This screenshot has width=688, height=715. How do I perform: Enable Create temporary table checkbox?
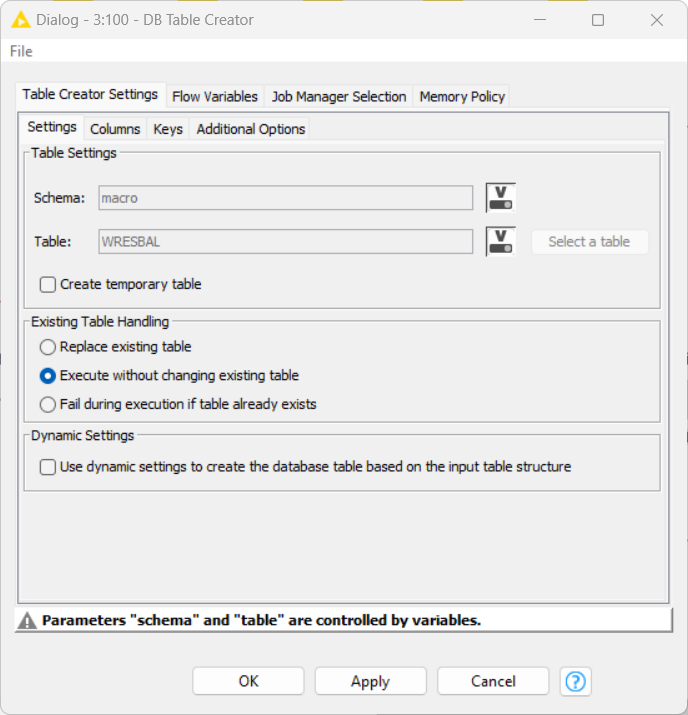click(x=48, y=284)
